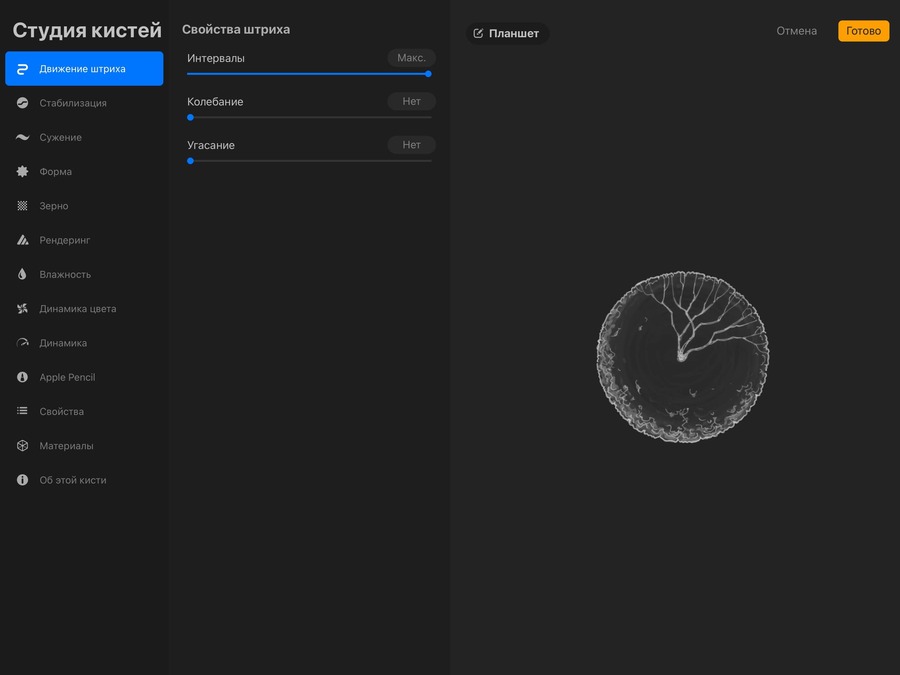Click the Колебание slider track
The height and width of the screenshot is (675, 900).
pos(309,117)
